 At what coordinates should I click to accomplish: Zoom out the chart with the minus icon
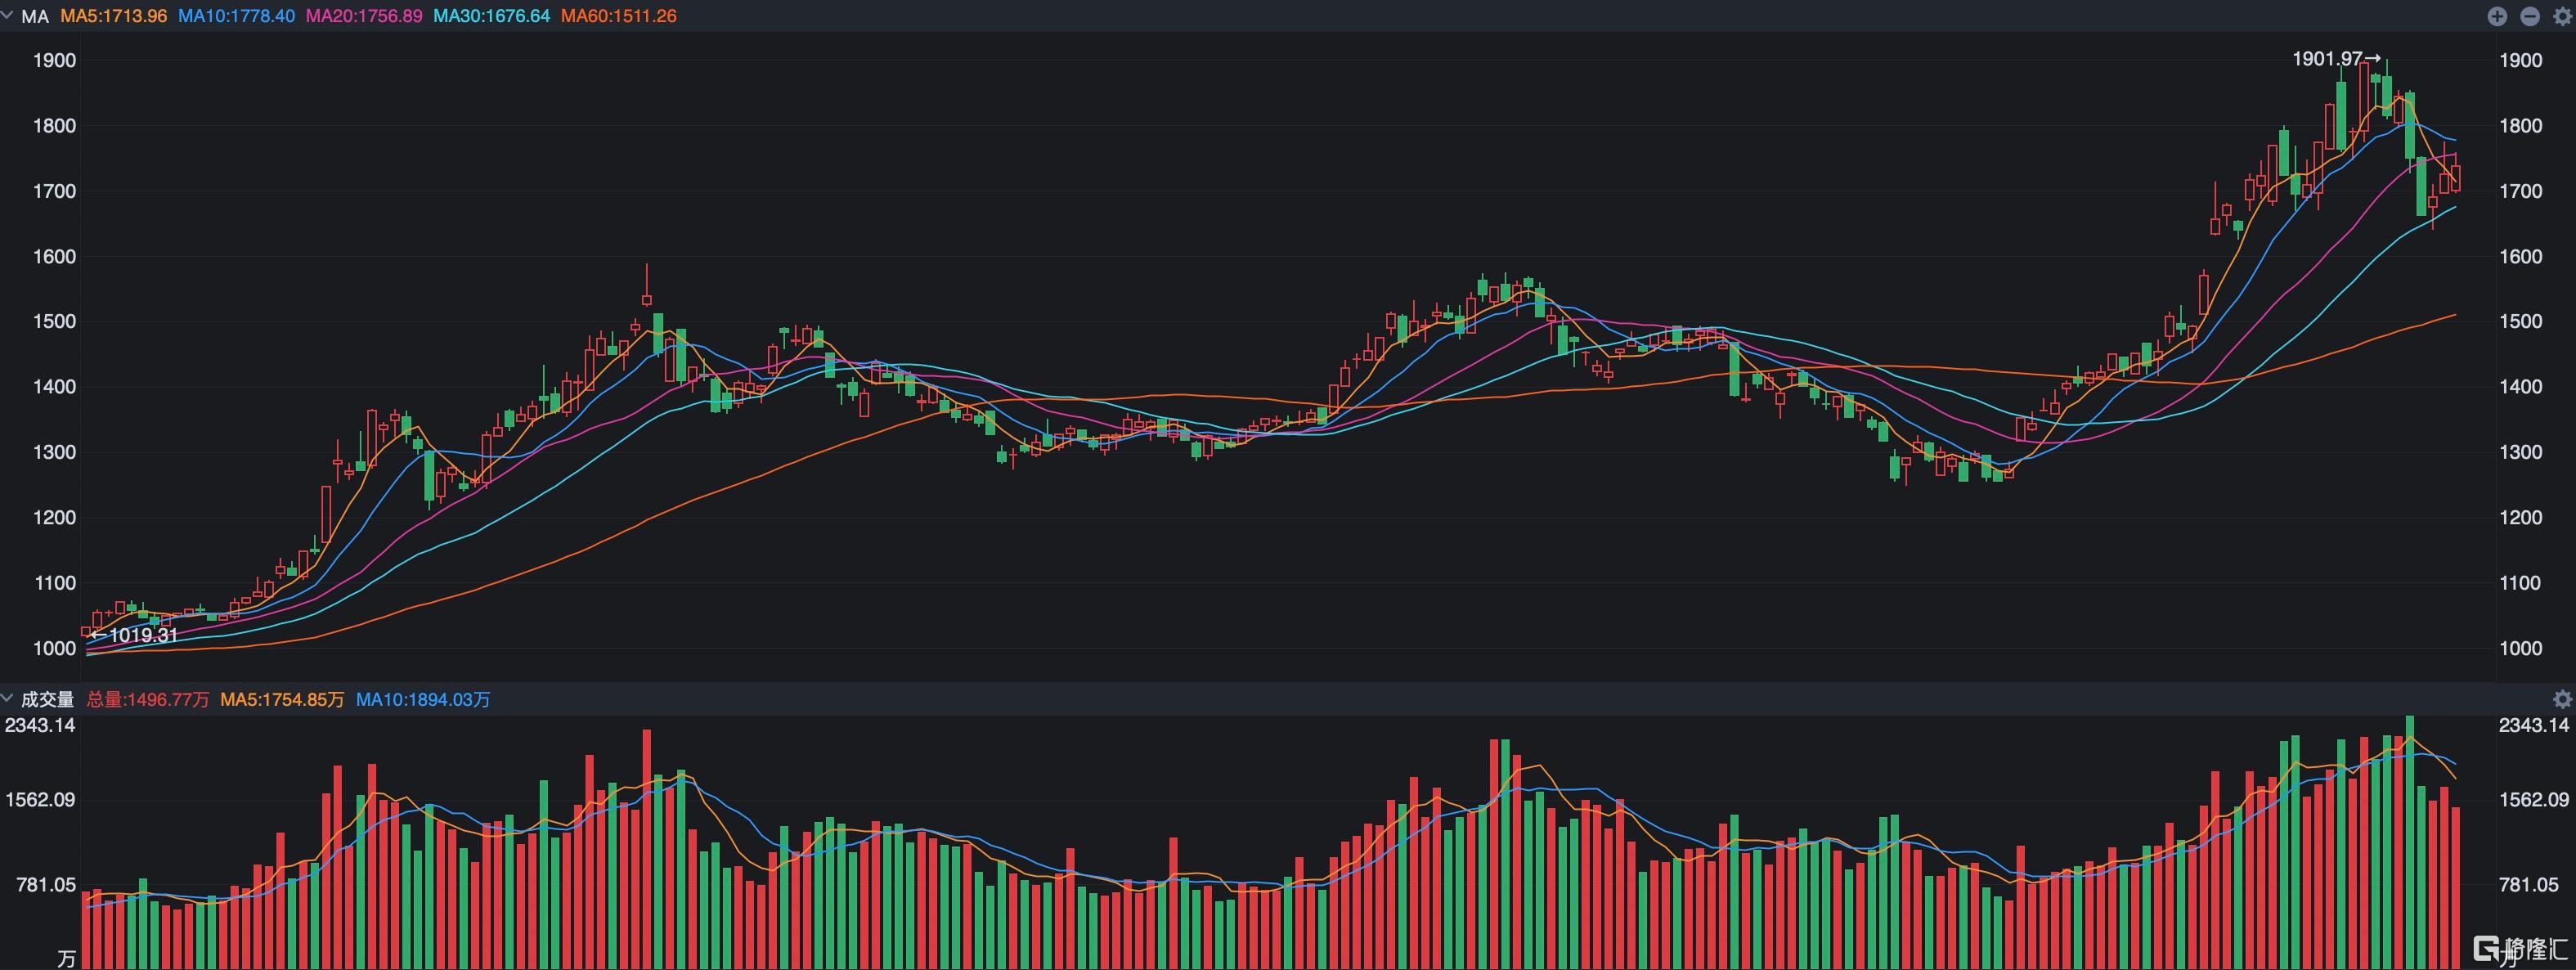pyautogui.click(x=2530, y=16)
